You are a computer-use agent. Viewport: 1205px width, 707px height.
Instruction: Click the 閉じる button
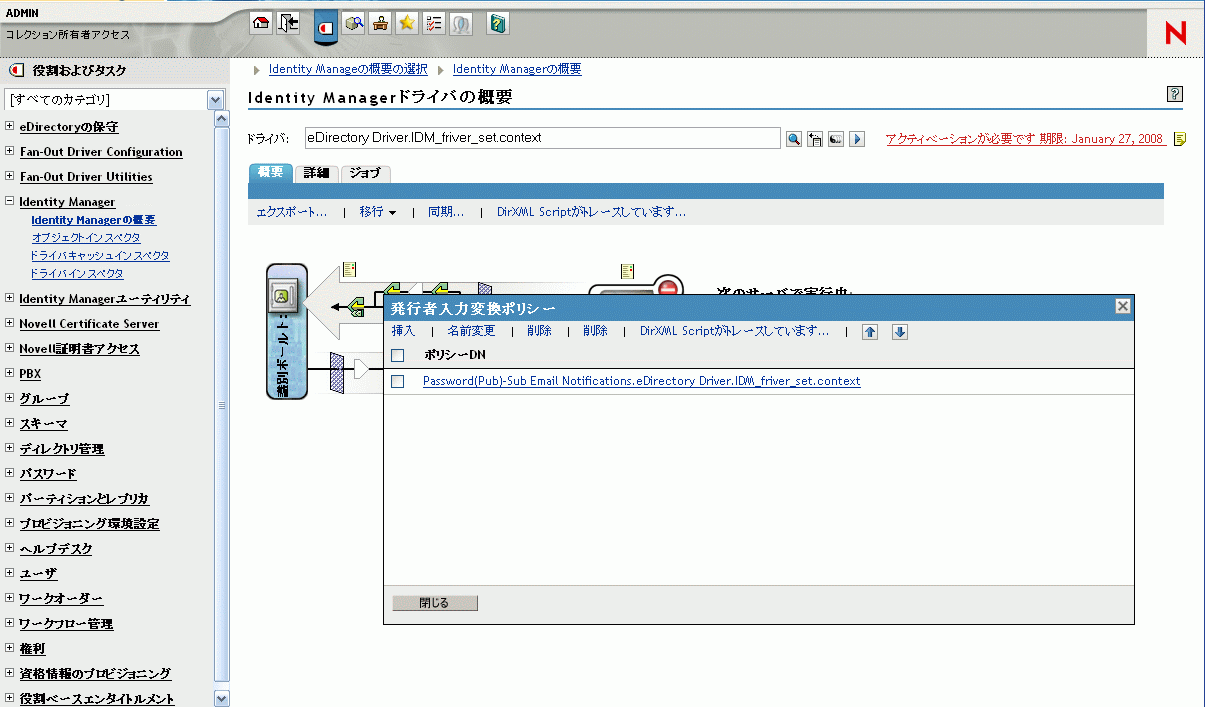(x=435, y=603)
